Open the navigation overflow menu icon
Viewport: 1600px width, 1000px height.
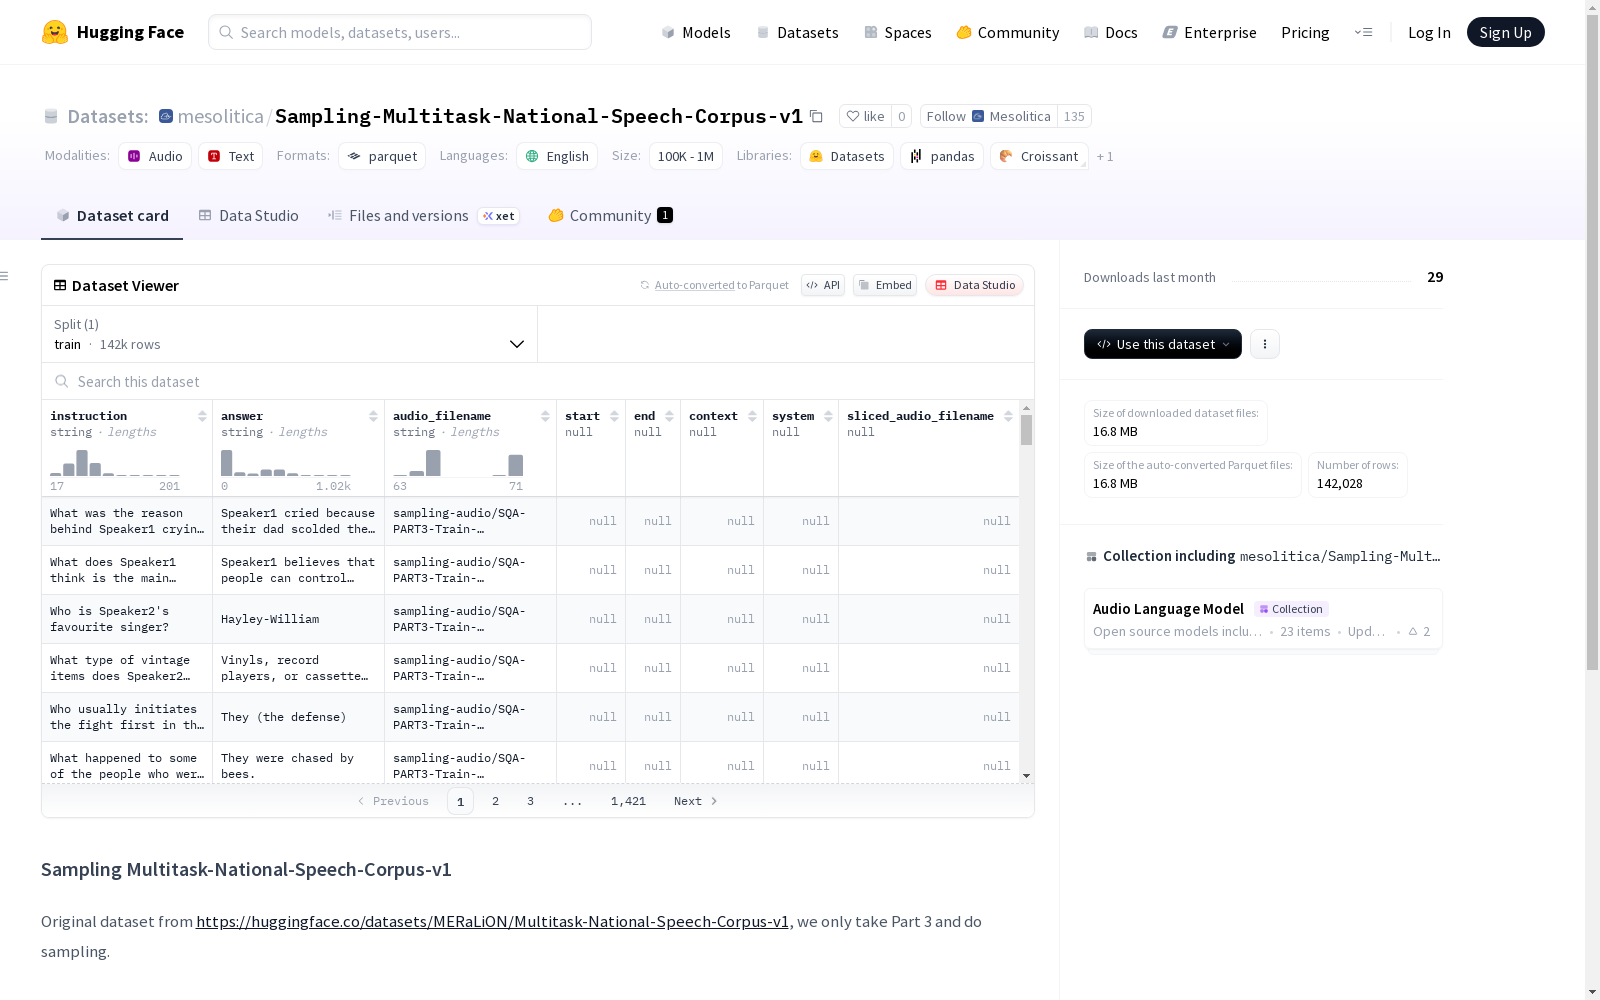tap(1363, 32)
